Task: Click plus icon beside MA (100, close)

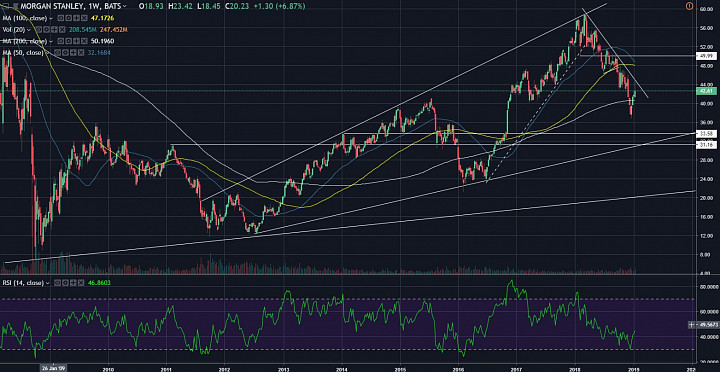Action: [76, 18]
